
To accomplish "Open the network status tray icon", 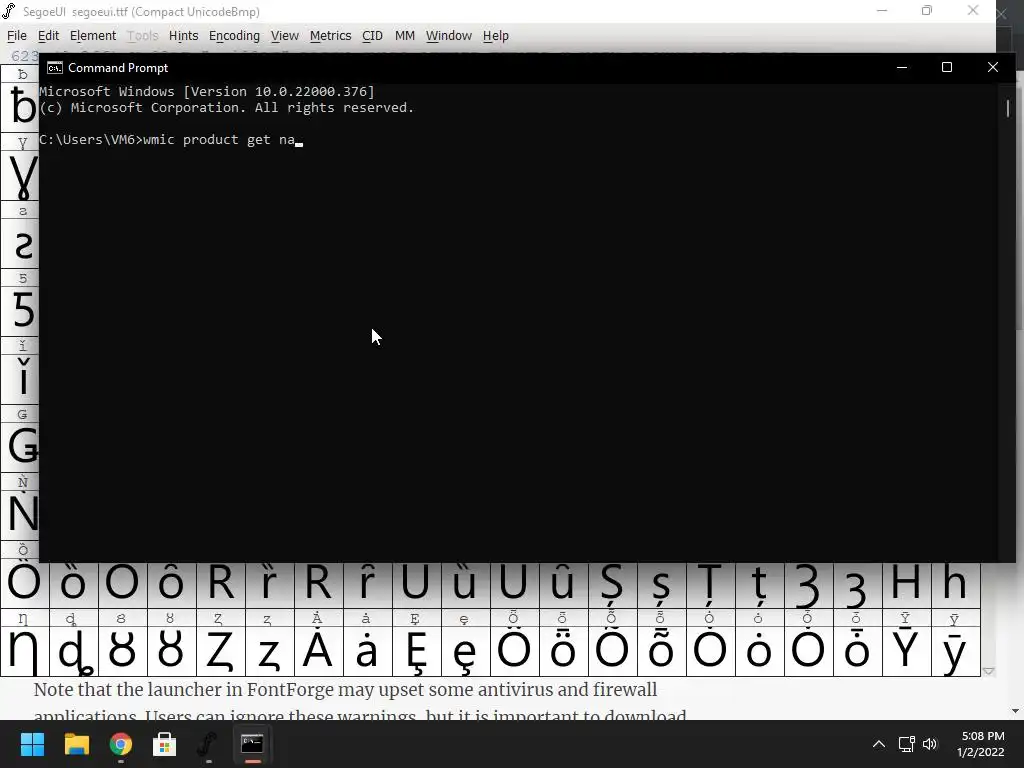I will [x=906, y=744].
